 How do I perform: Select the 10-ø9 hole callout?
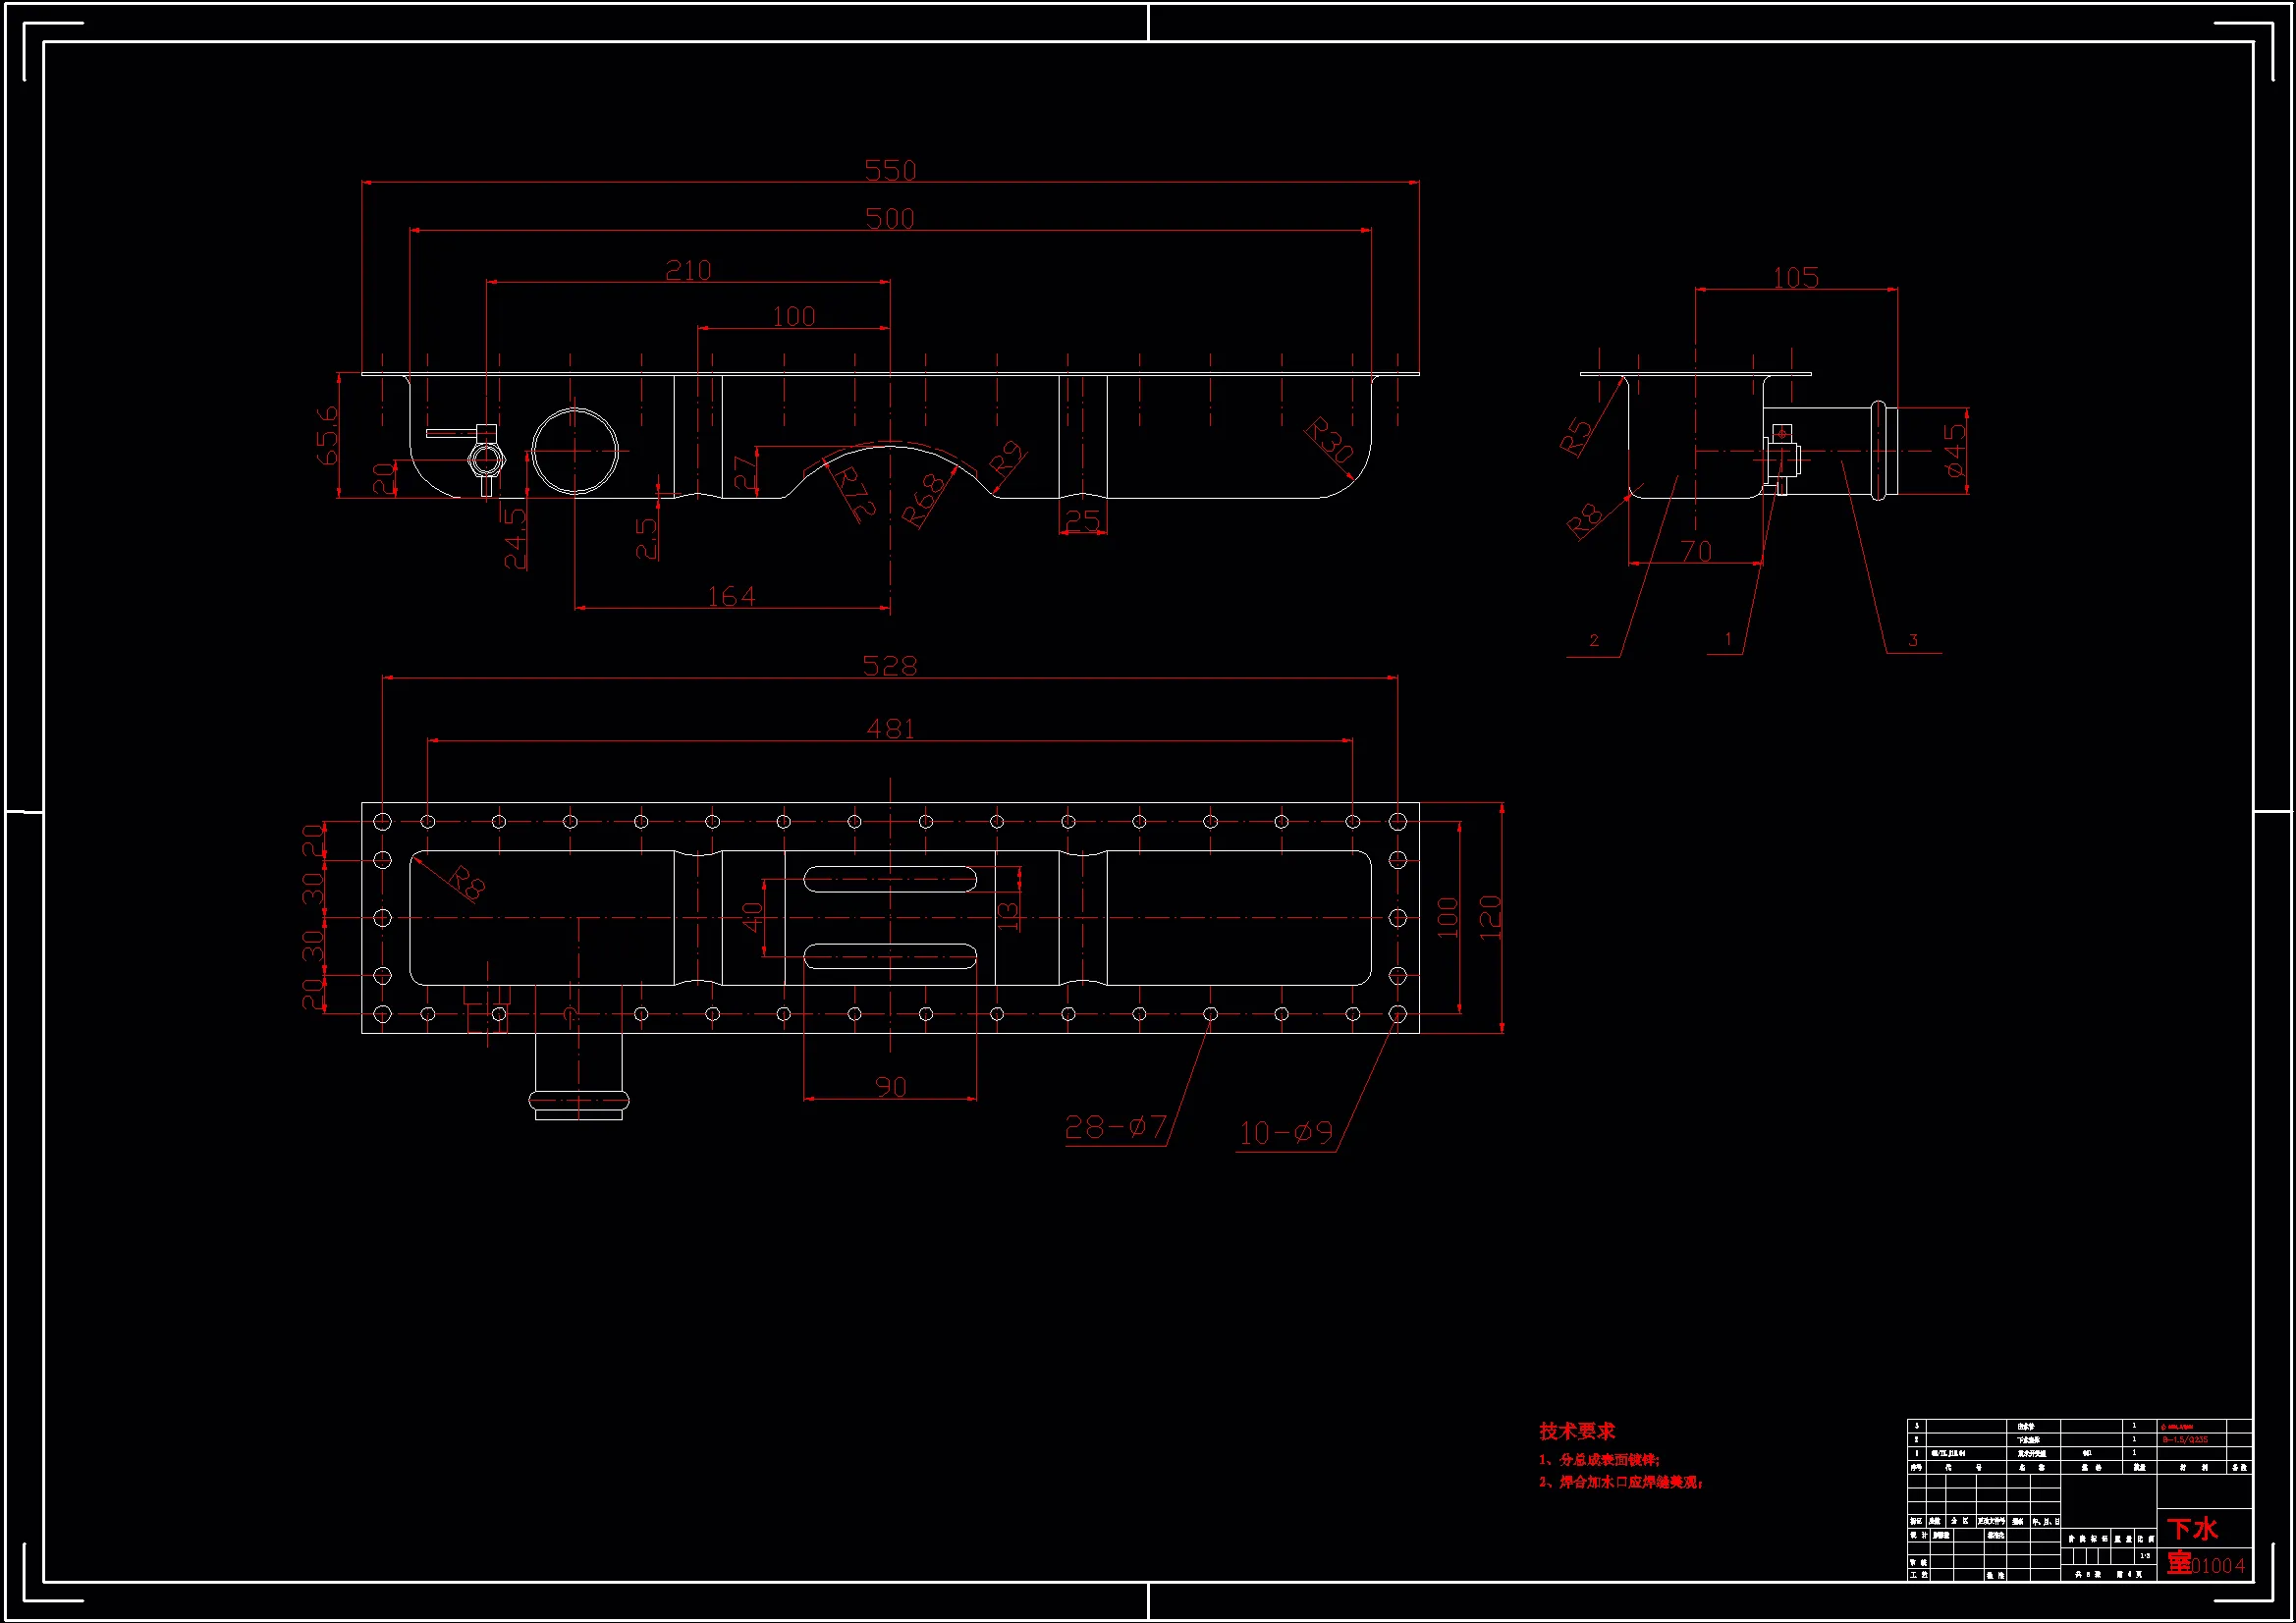1286,1133
